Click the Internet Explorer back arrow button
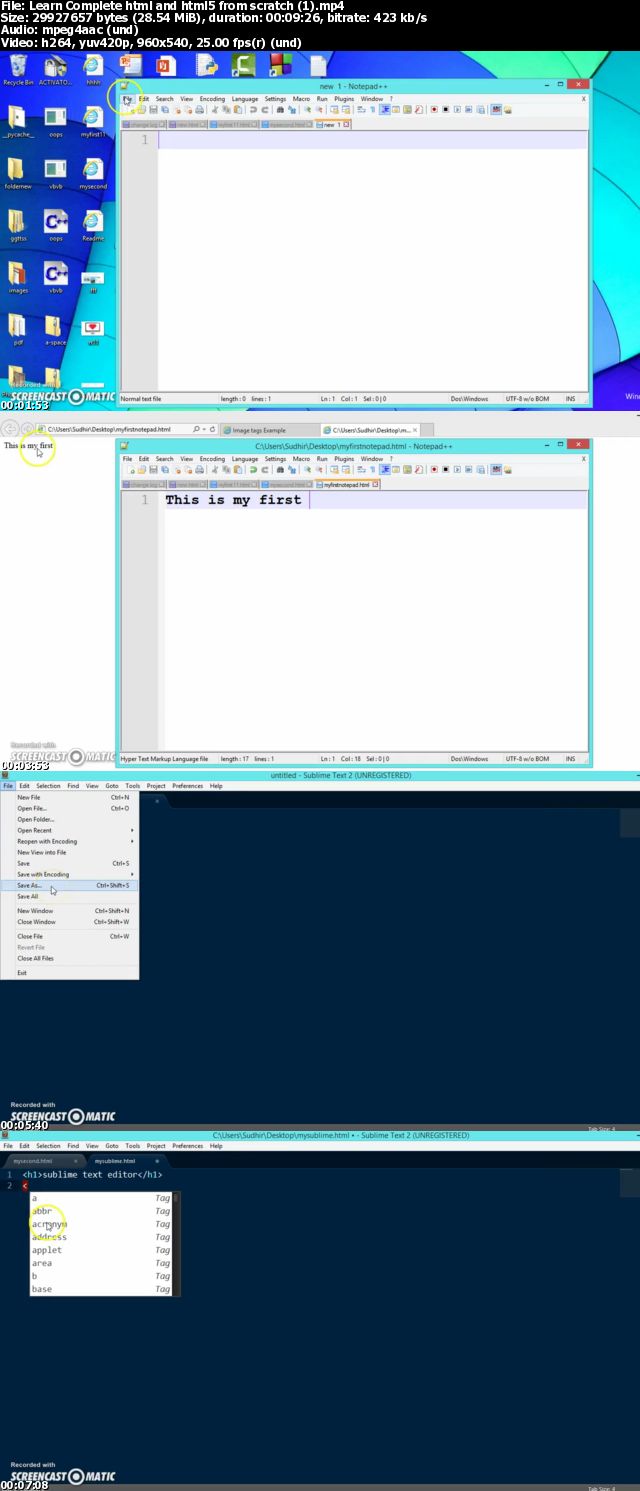Screen dimensions: 640x1491 (12, 429)
